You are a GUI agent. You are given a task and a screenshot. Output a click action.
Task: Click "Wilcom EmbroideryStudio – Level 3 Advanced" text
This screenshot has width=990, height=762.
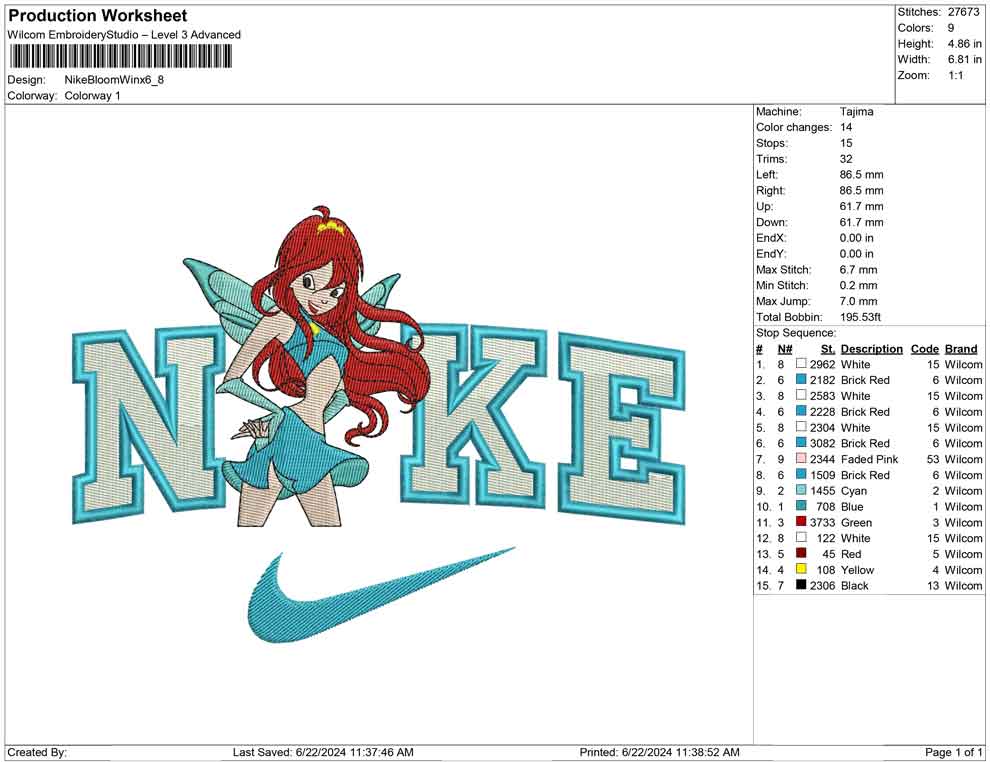pyautogui.click(x=124, y=35)
